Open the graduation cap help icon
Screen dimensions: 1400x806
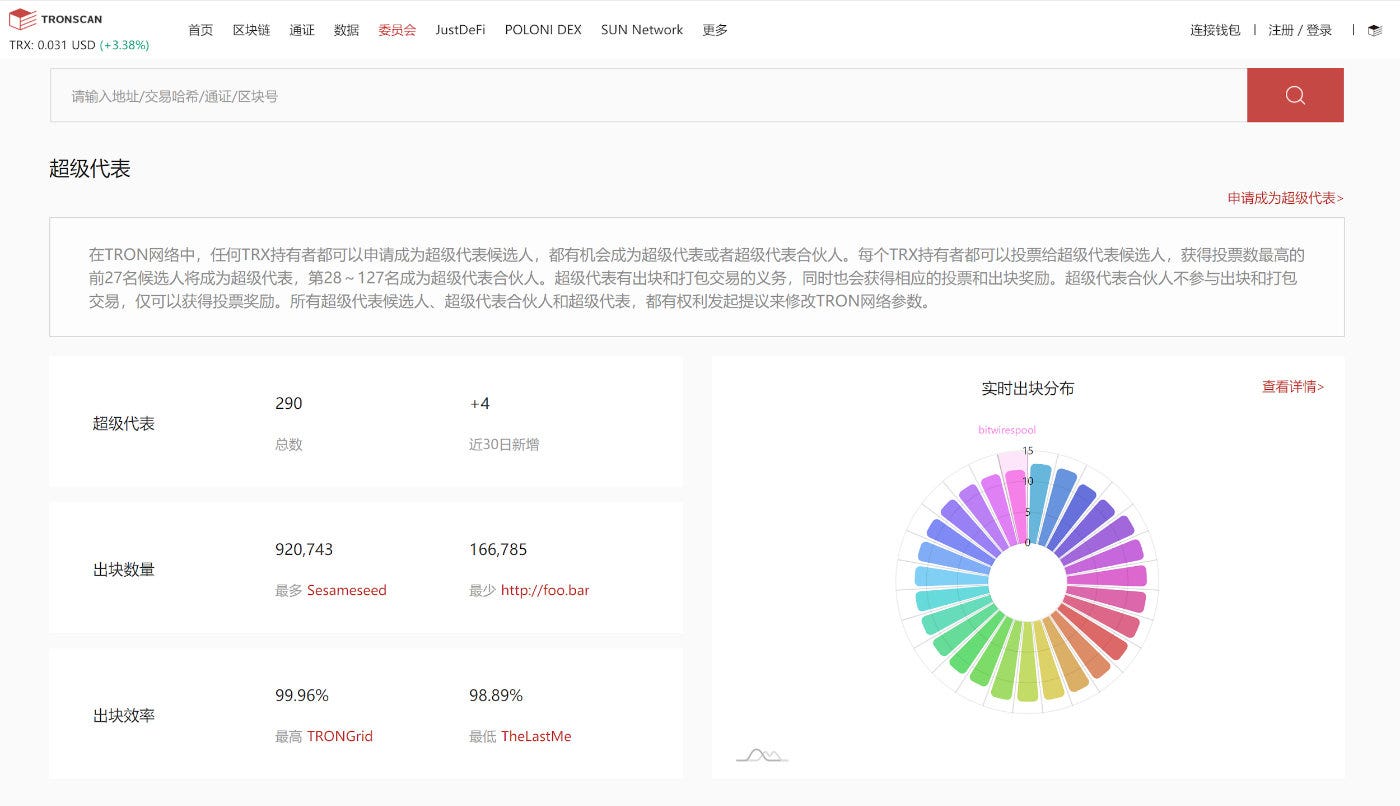(x=1375, y=30)
